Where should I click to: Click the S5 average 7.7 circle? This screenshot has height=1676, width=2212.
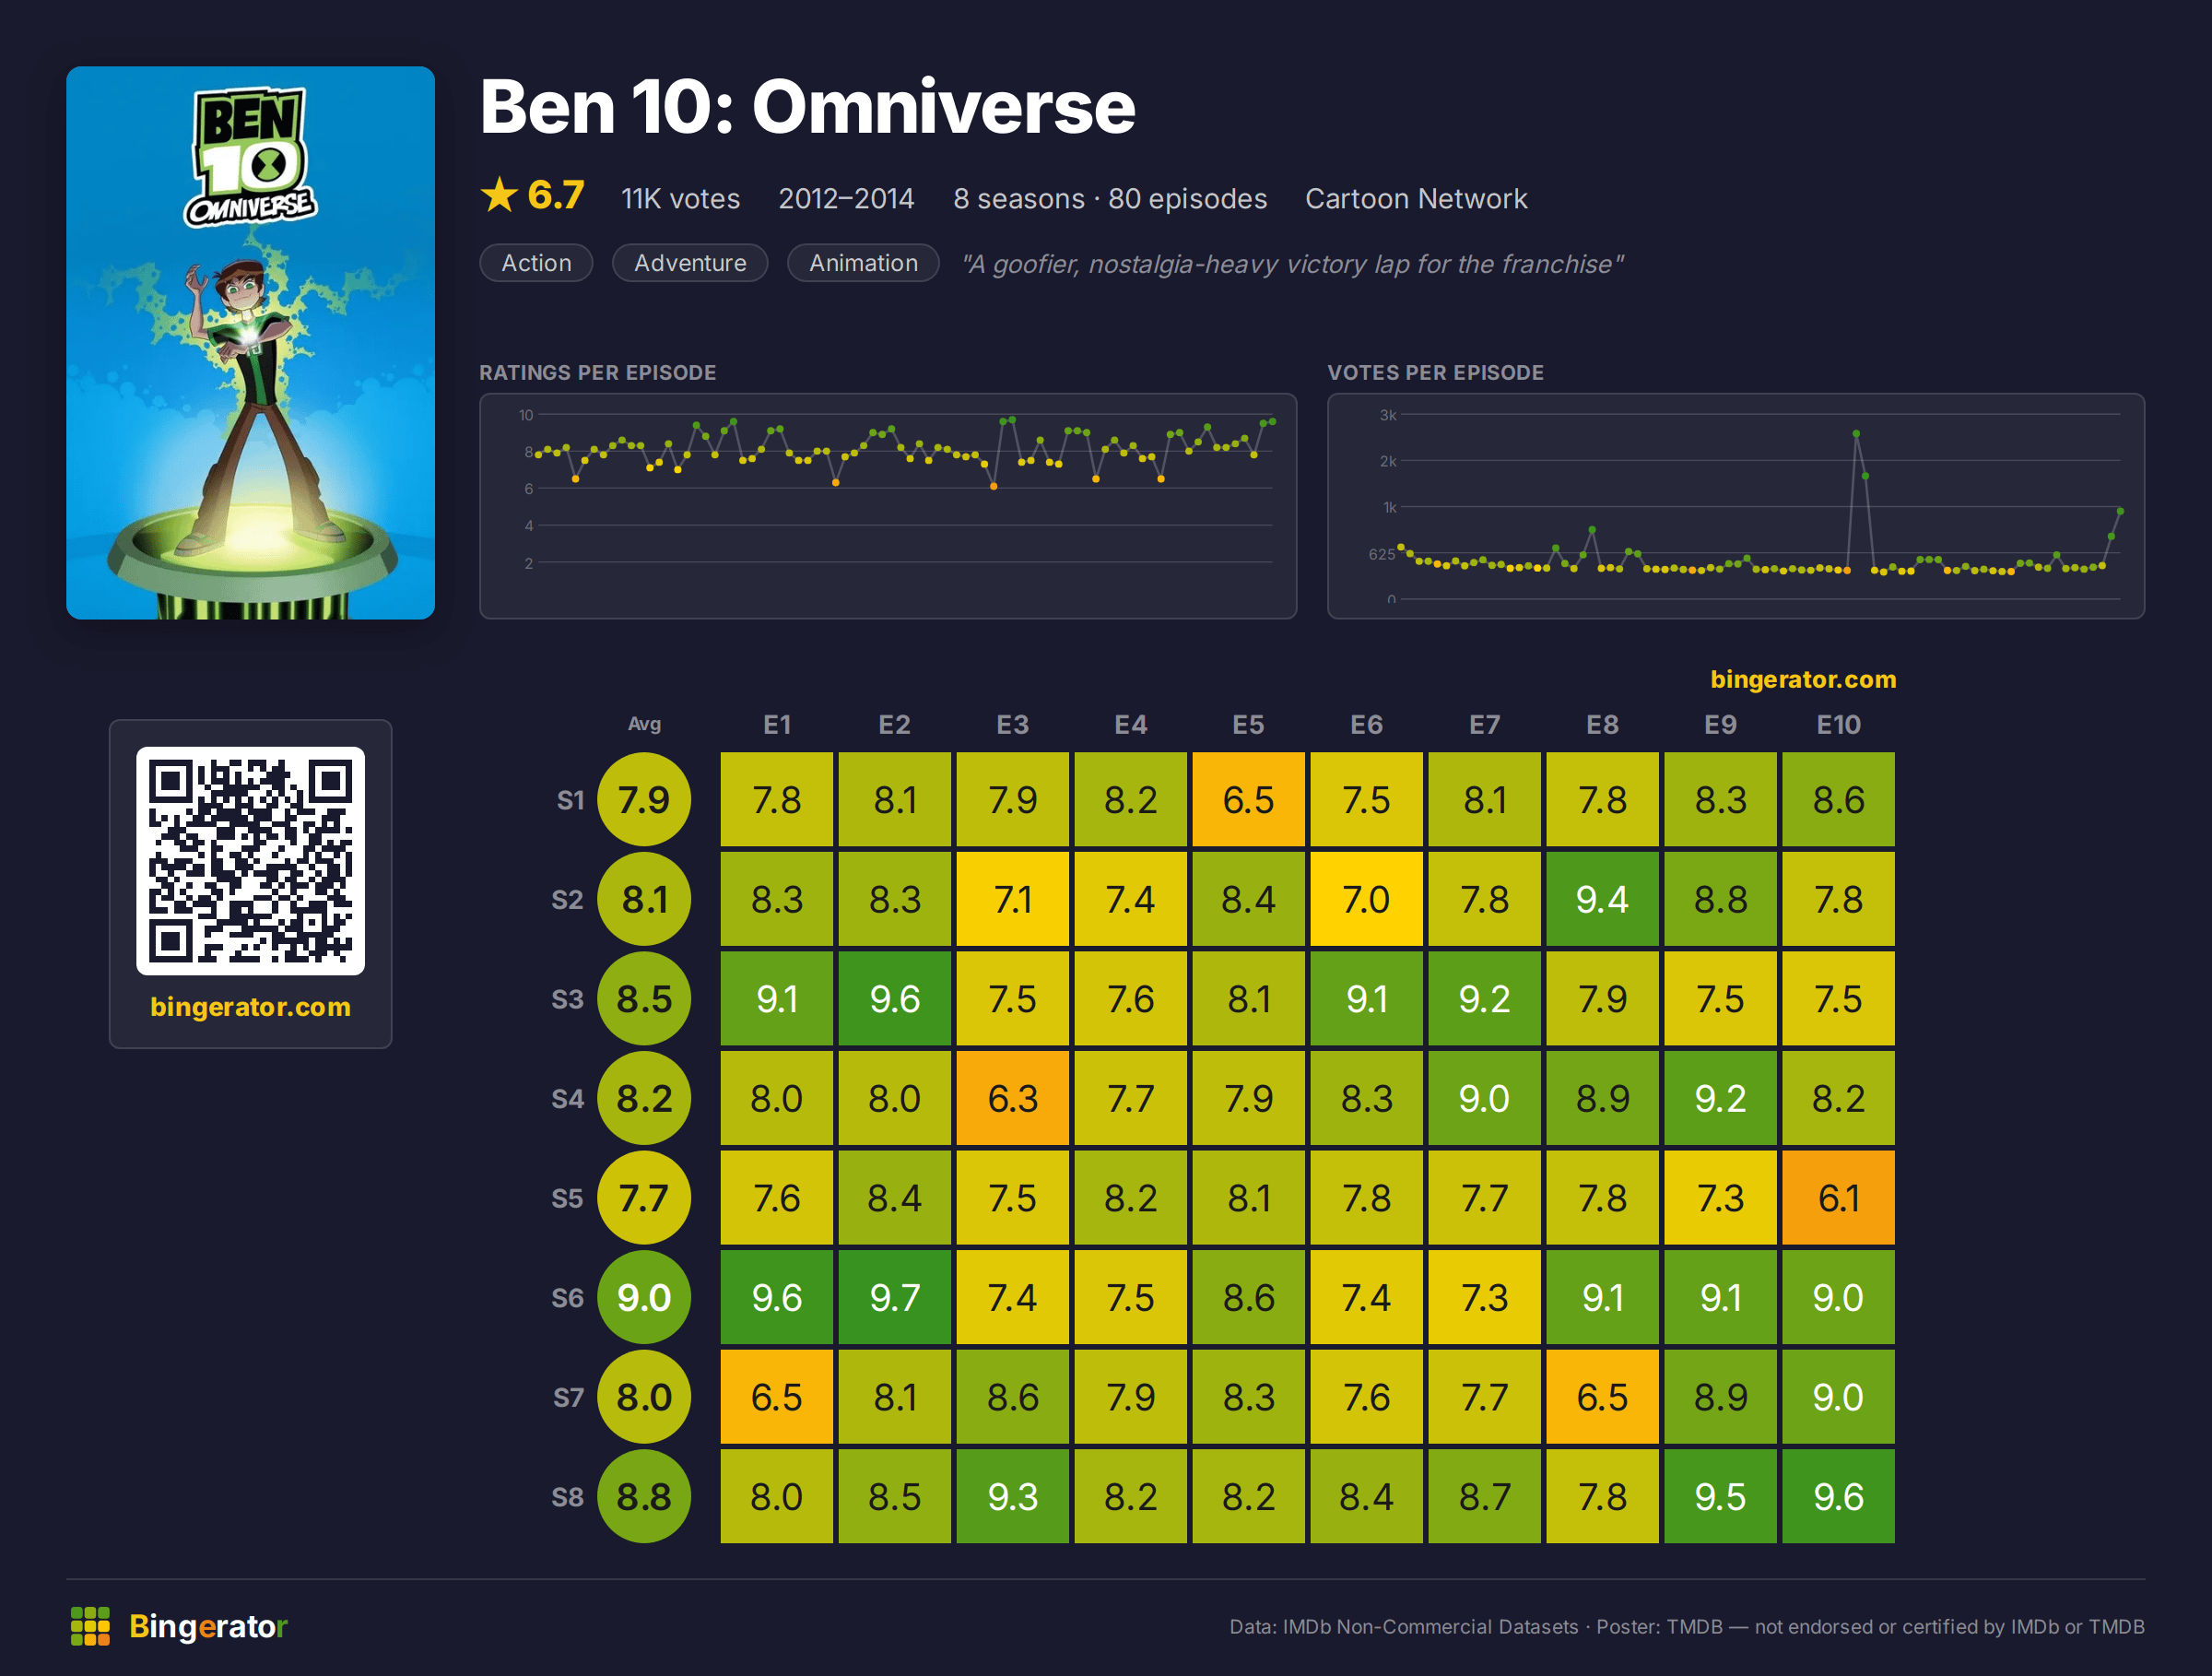coord(644,1197)
